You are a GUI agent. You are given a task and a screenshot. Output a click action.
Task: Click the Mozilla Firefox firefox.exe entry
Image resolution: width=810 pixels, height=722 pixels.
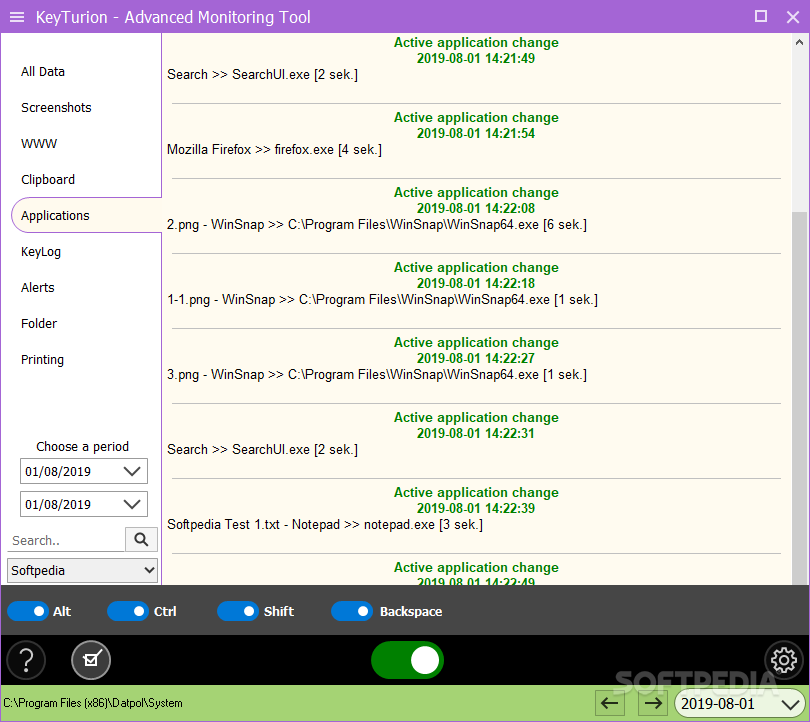(274, 150)
